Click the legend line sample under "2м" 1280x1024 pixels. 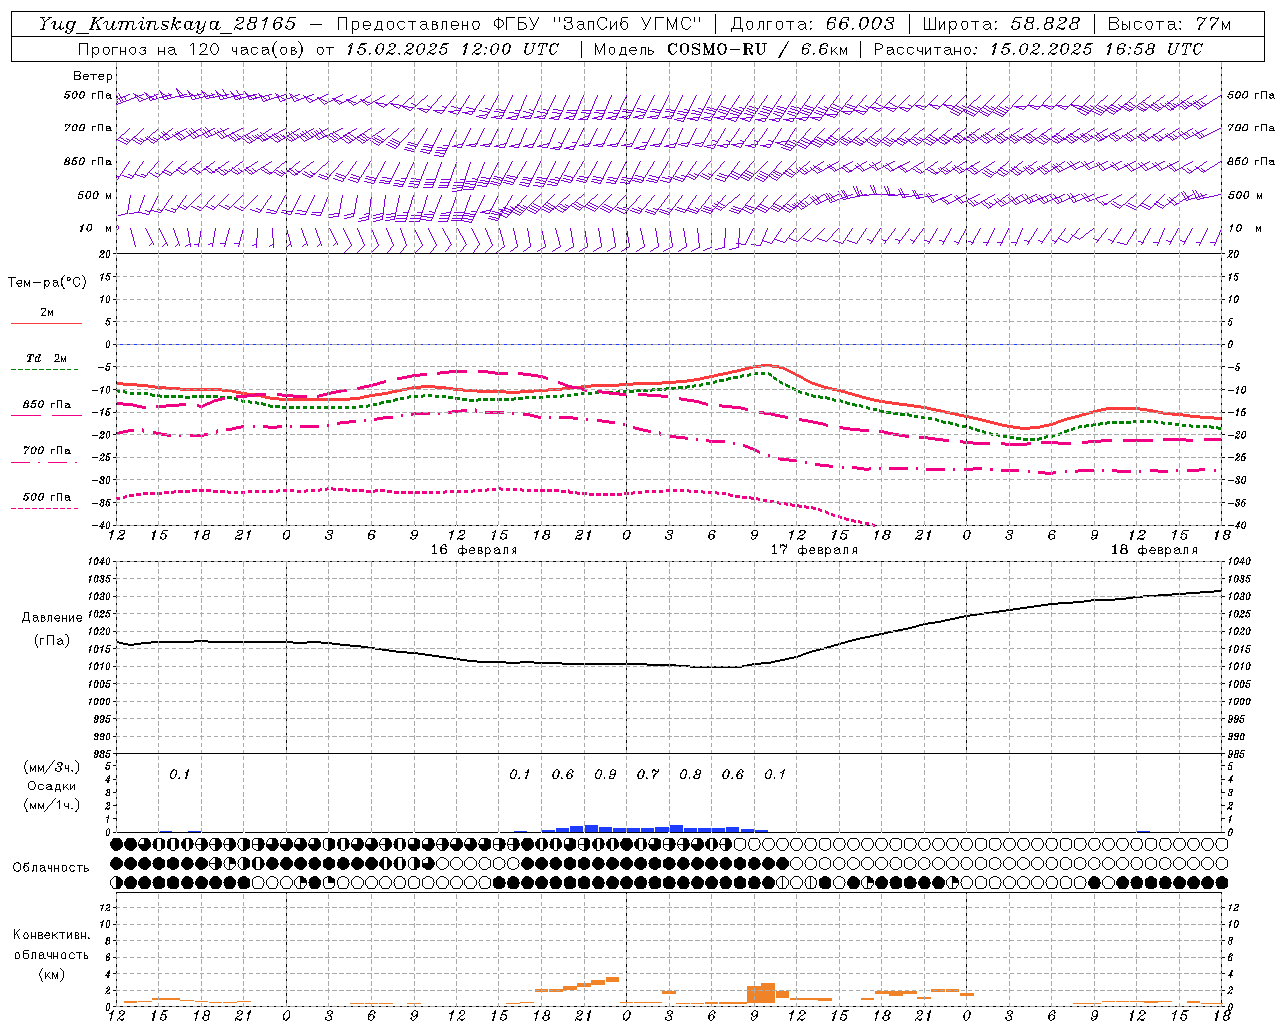(46, 324)
